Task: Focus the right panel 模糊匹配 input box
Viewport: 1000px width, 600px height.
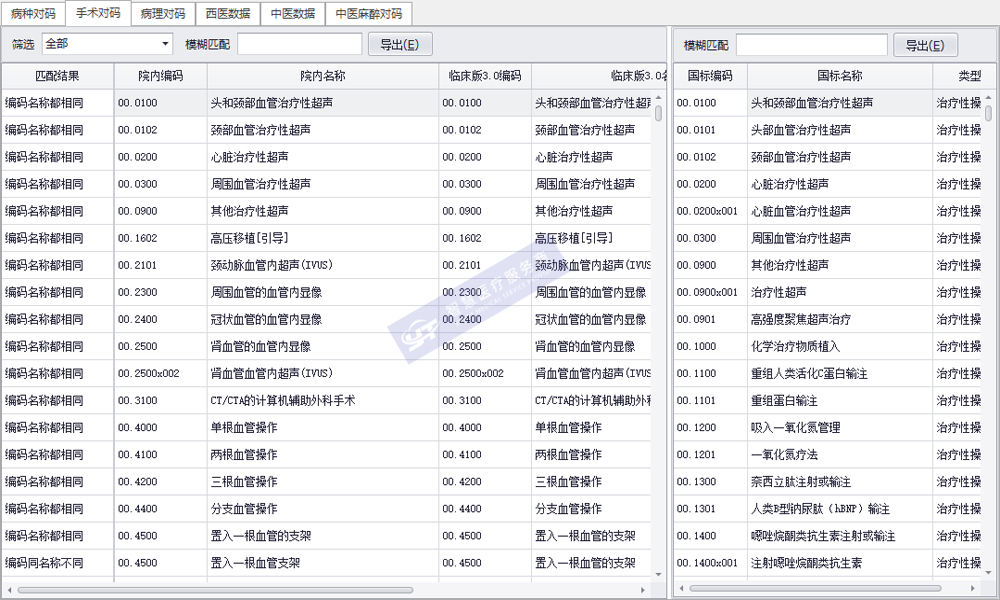Action: (x=811, y=45)
